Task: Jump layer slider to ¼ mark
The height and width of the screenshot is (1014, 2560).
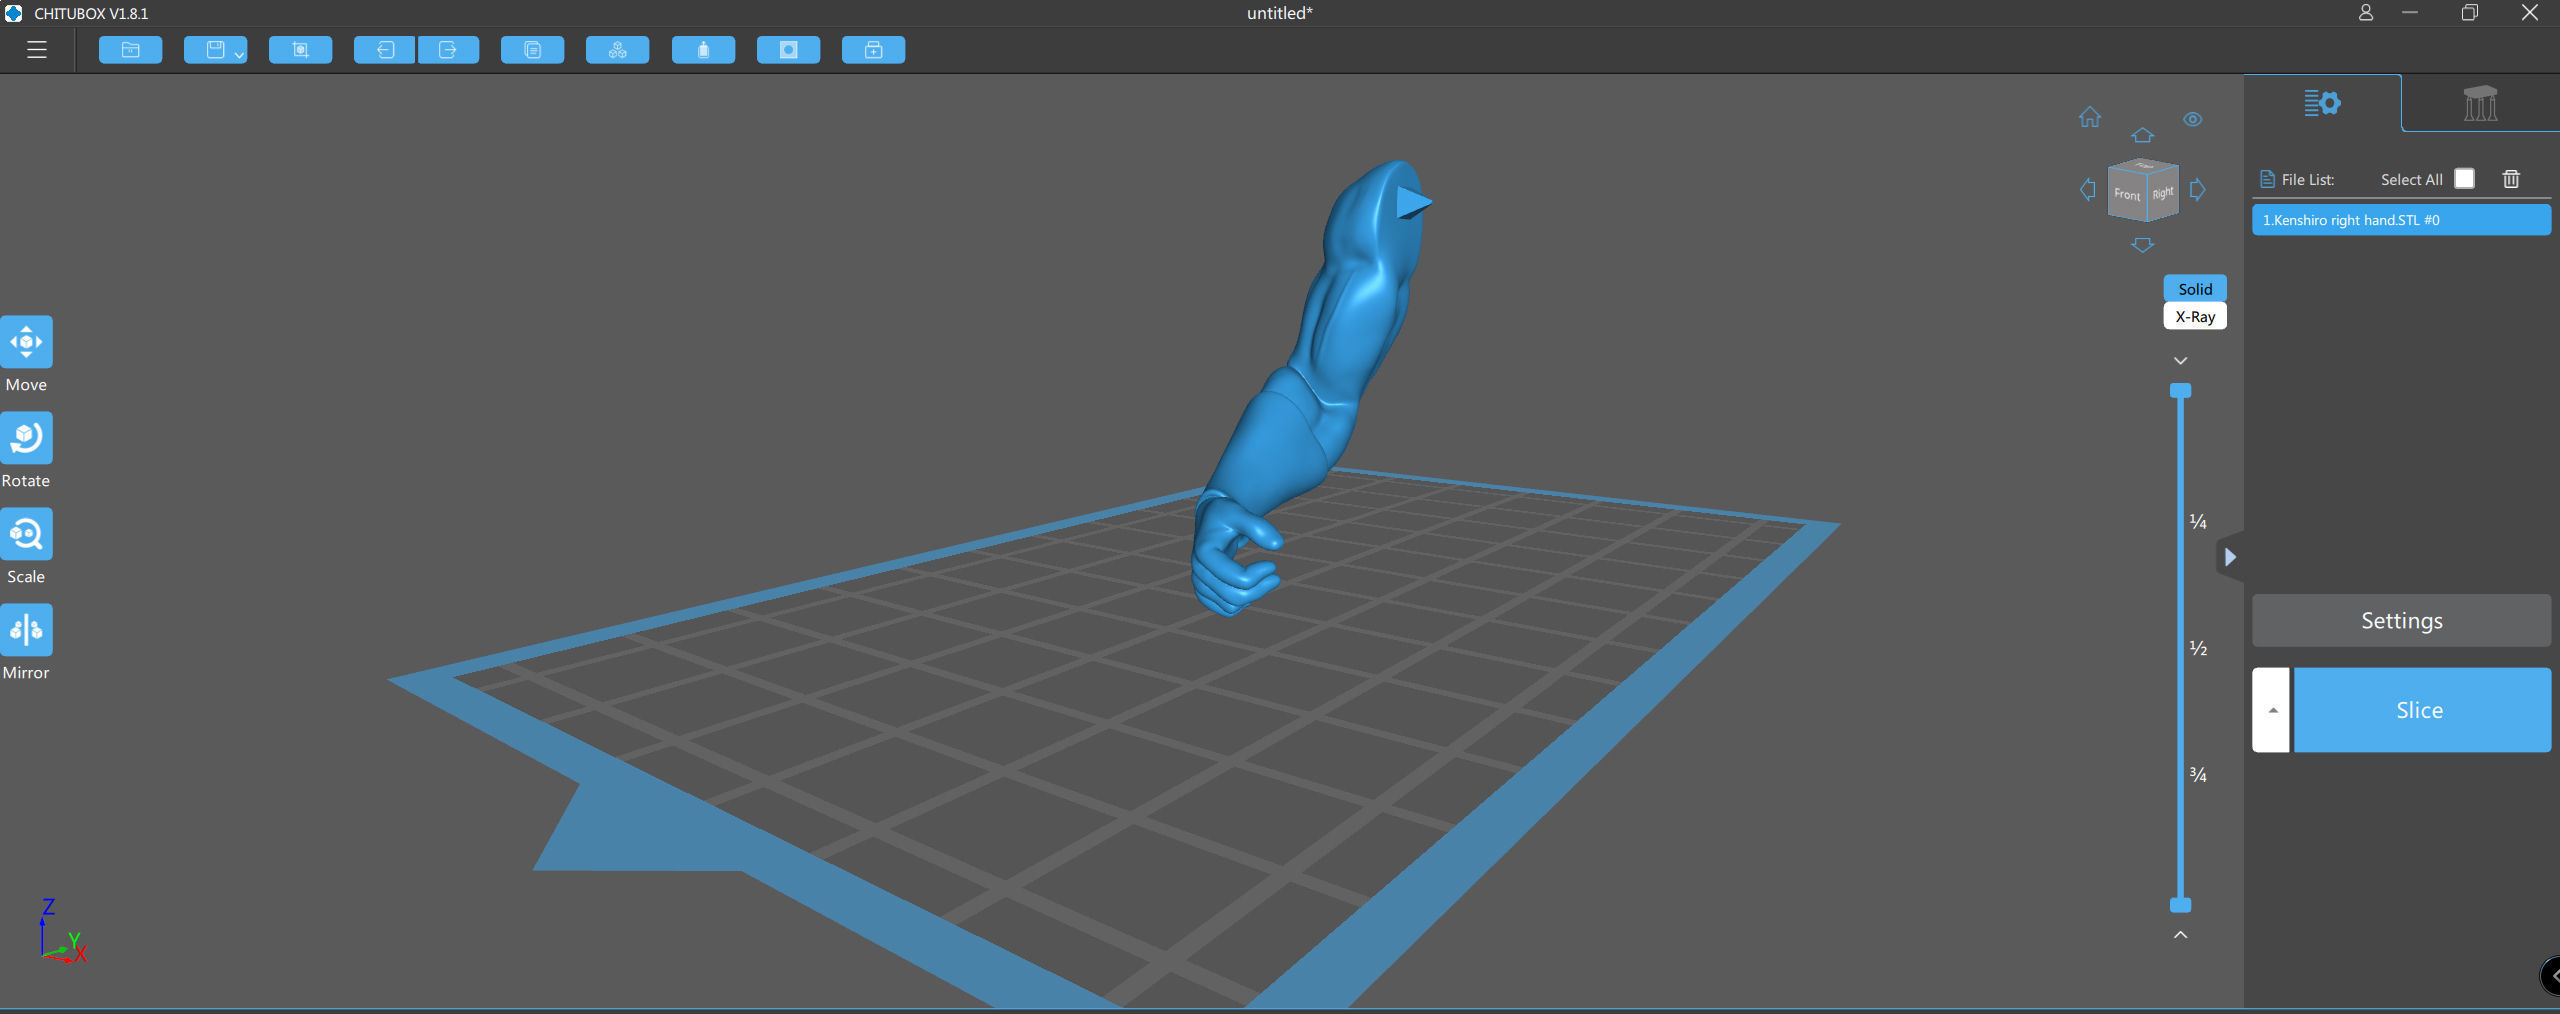Action: (2197, 521)
